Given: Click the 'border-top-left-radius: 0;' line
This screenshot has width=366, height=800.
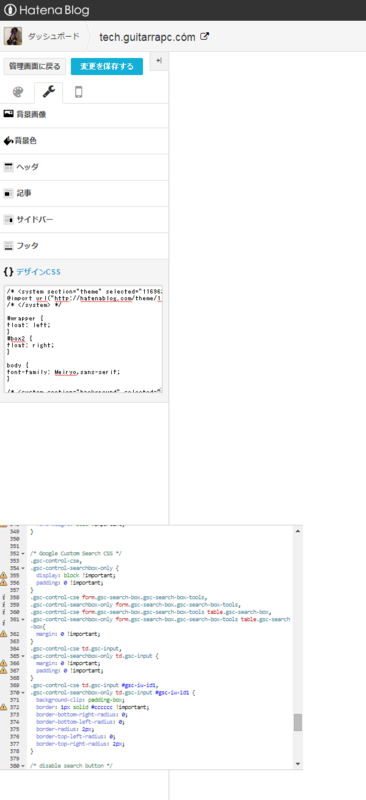Looking at the screenshot, I should (x=75, y=737).
